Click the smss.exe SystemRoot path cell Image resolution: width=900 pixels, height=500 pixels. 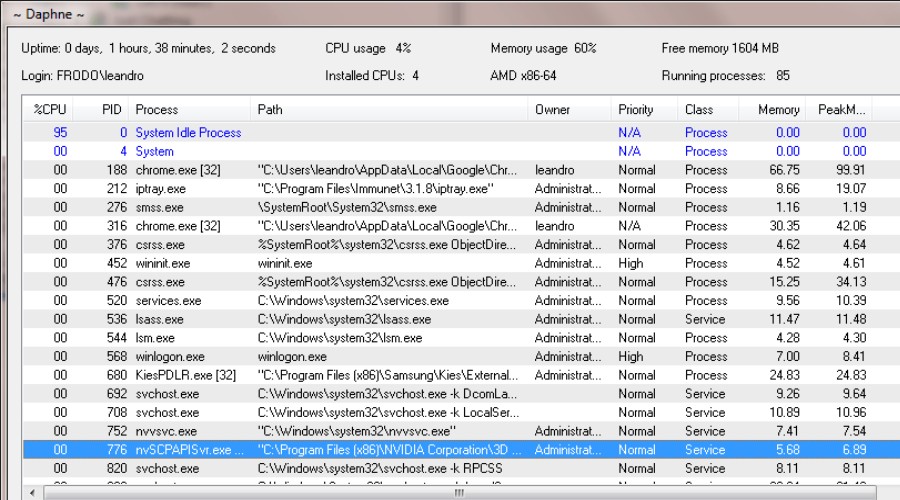click(x=347, y=207)
